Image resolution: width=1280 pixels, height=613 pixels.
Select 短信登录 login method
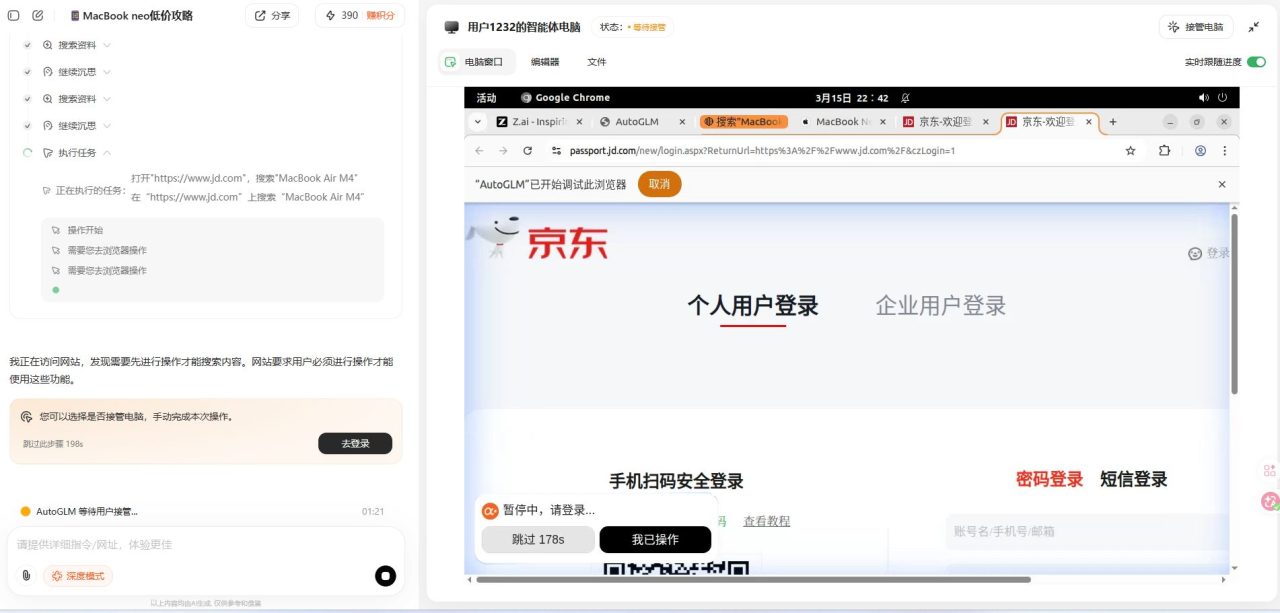point(1133,479)
